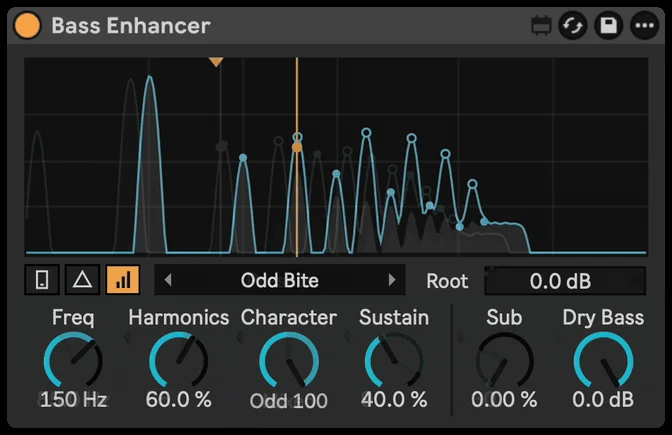Open the three-dots more options menu
The height and width of the screenshot is (435, 672).
[645, 25]
